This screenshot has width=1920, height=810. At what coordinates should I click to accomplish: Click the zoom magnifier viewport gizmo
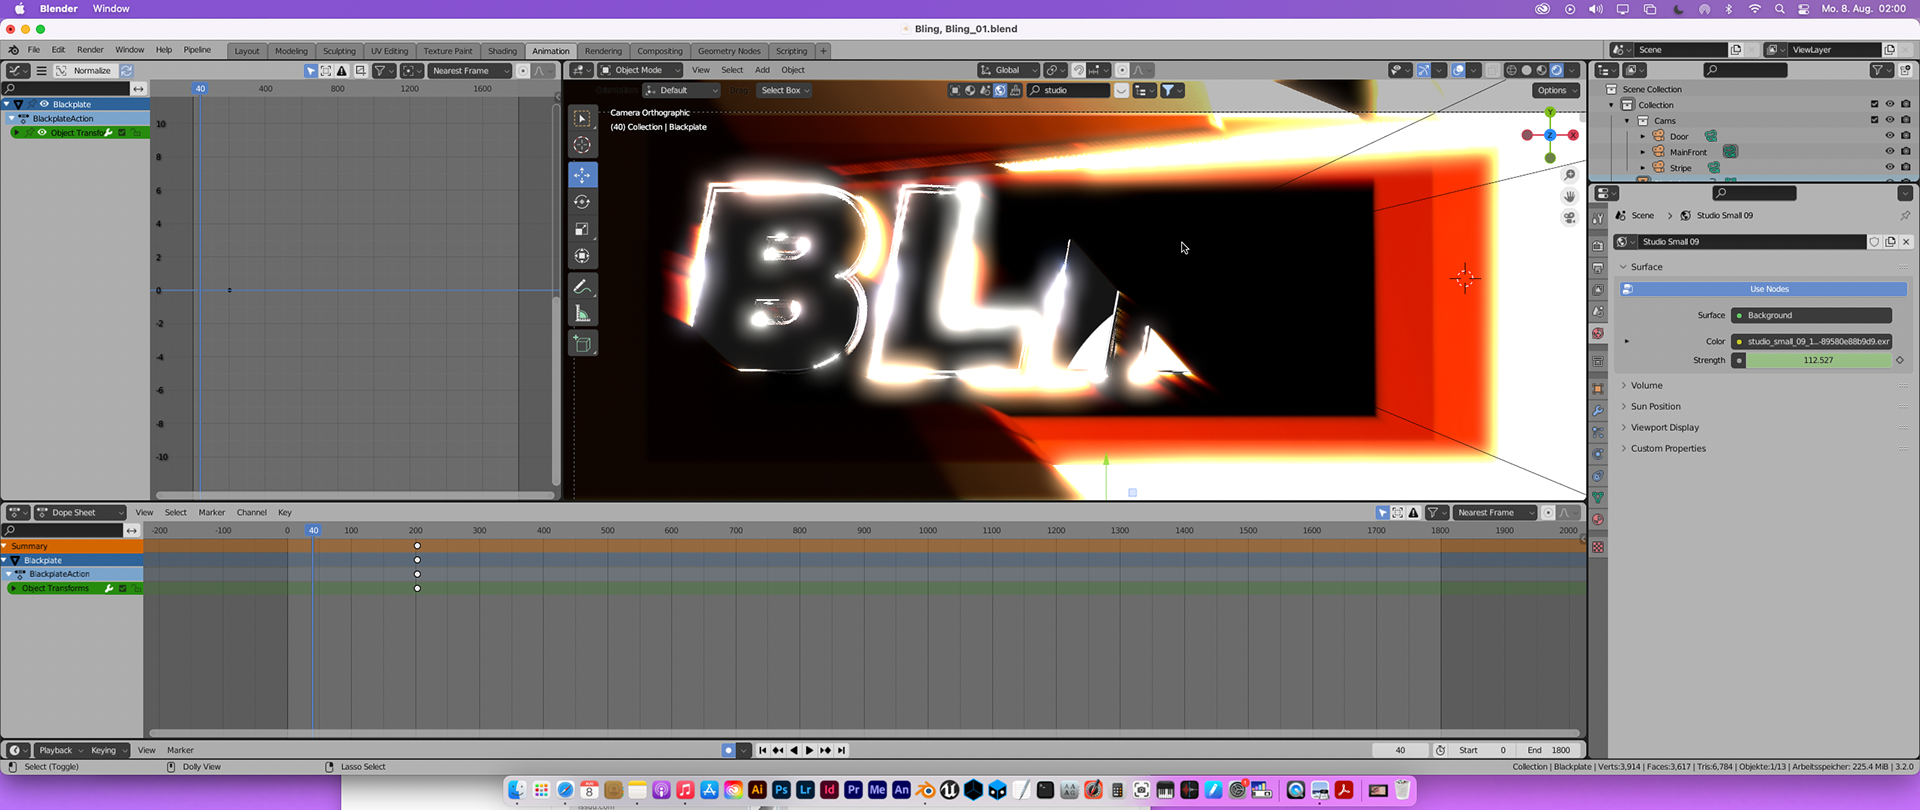point(1570,175)
